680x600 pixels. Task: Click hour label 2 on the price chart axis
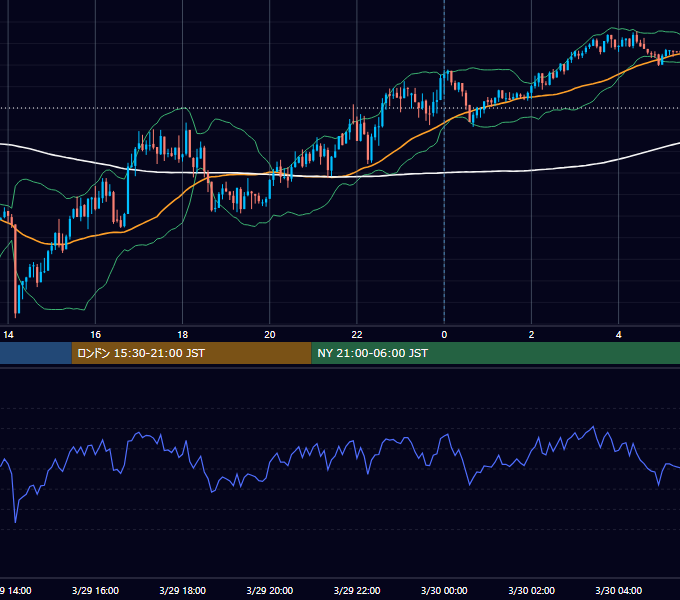(x=531, y=335)
